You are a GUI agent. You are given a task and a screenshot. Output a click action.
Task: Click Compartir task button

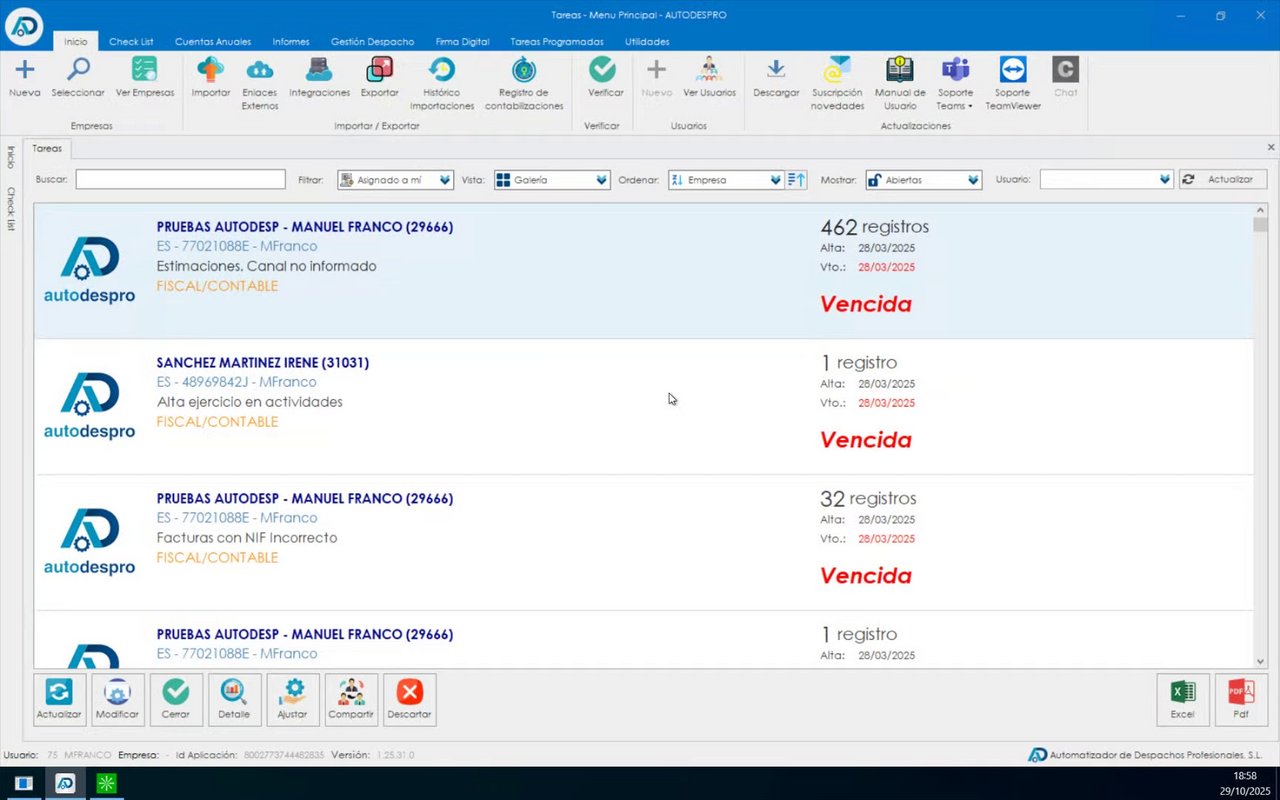point(351,699)
